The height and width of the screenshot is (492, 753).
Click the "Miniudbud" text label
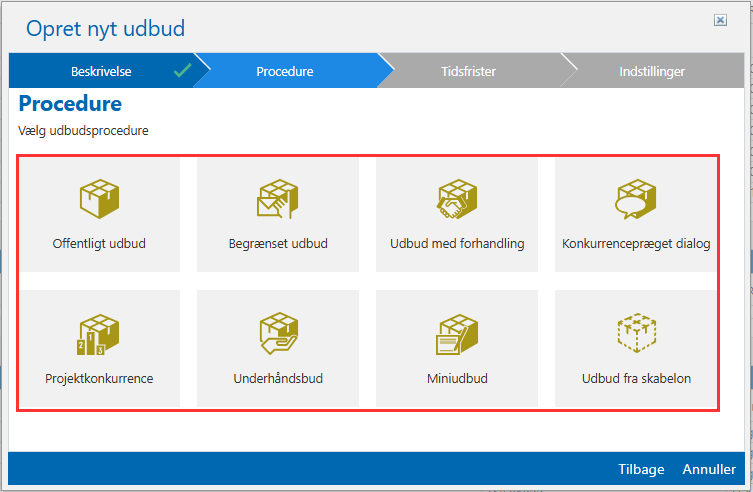tap(457, 379)
